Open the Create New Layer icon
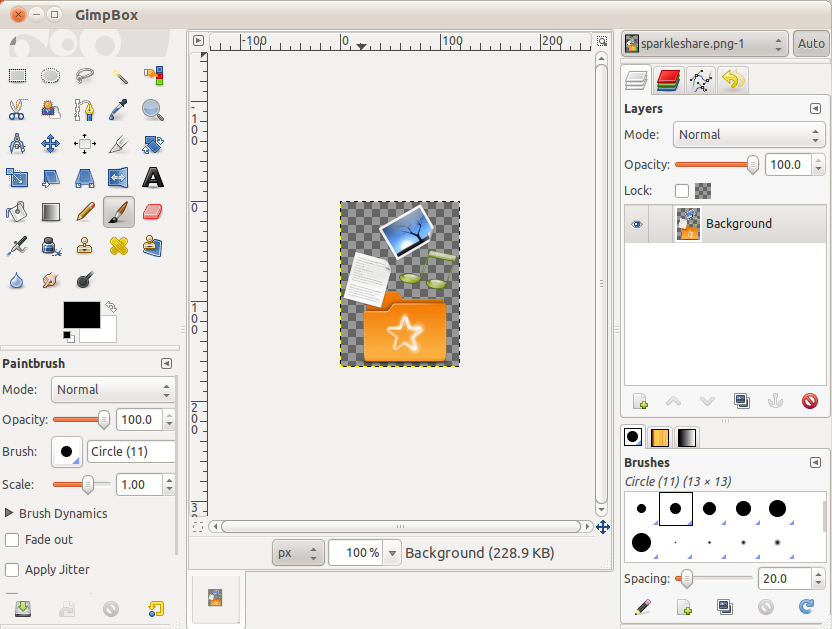Viewport: 832px width, 629px height. pos(640,401)
